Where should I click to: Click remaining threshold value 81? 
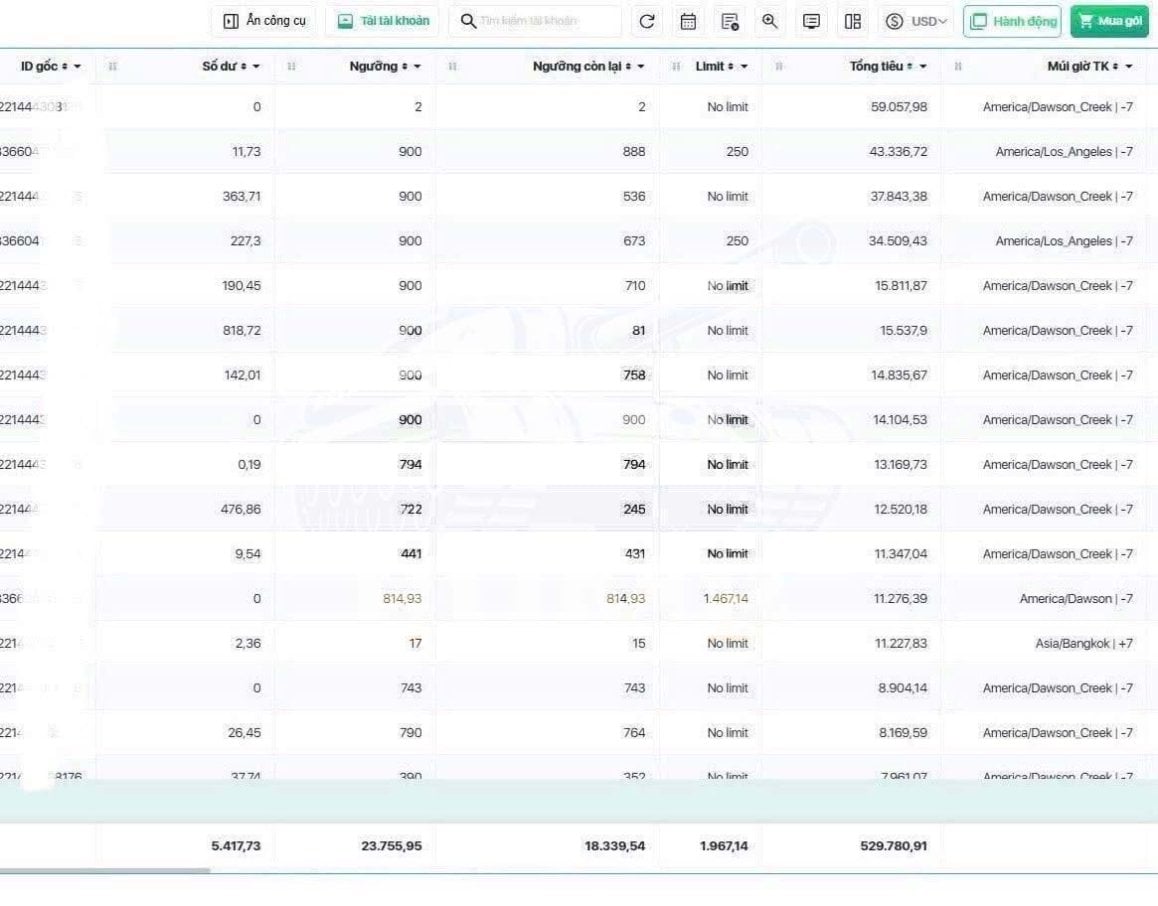(639, 331)
